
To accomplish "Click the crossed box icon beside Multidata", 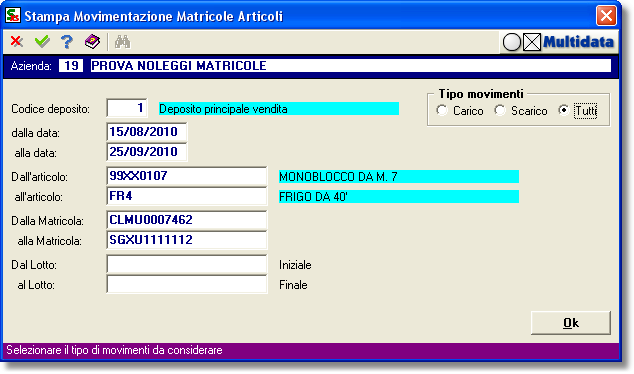I will coord(532,42).
